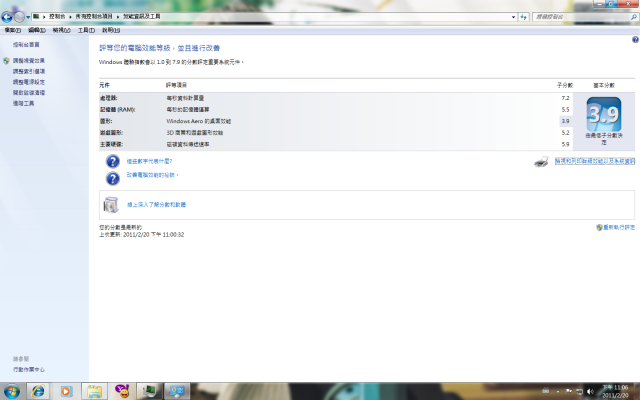
Task: Open the 行動作業中心 link under See also
Action: (x=29, y=369)
